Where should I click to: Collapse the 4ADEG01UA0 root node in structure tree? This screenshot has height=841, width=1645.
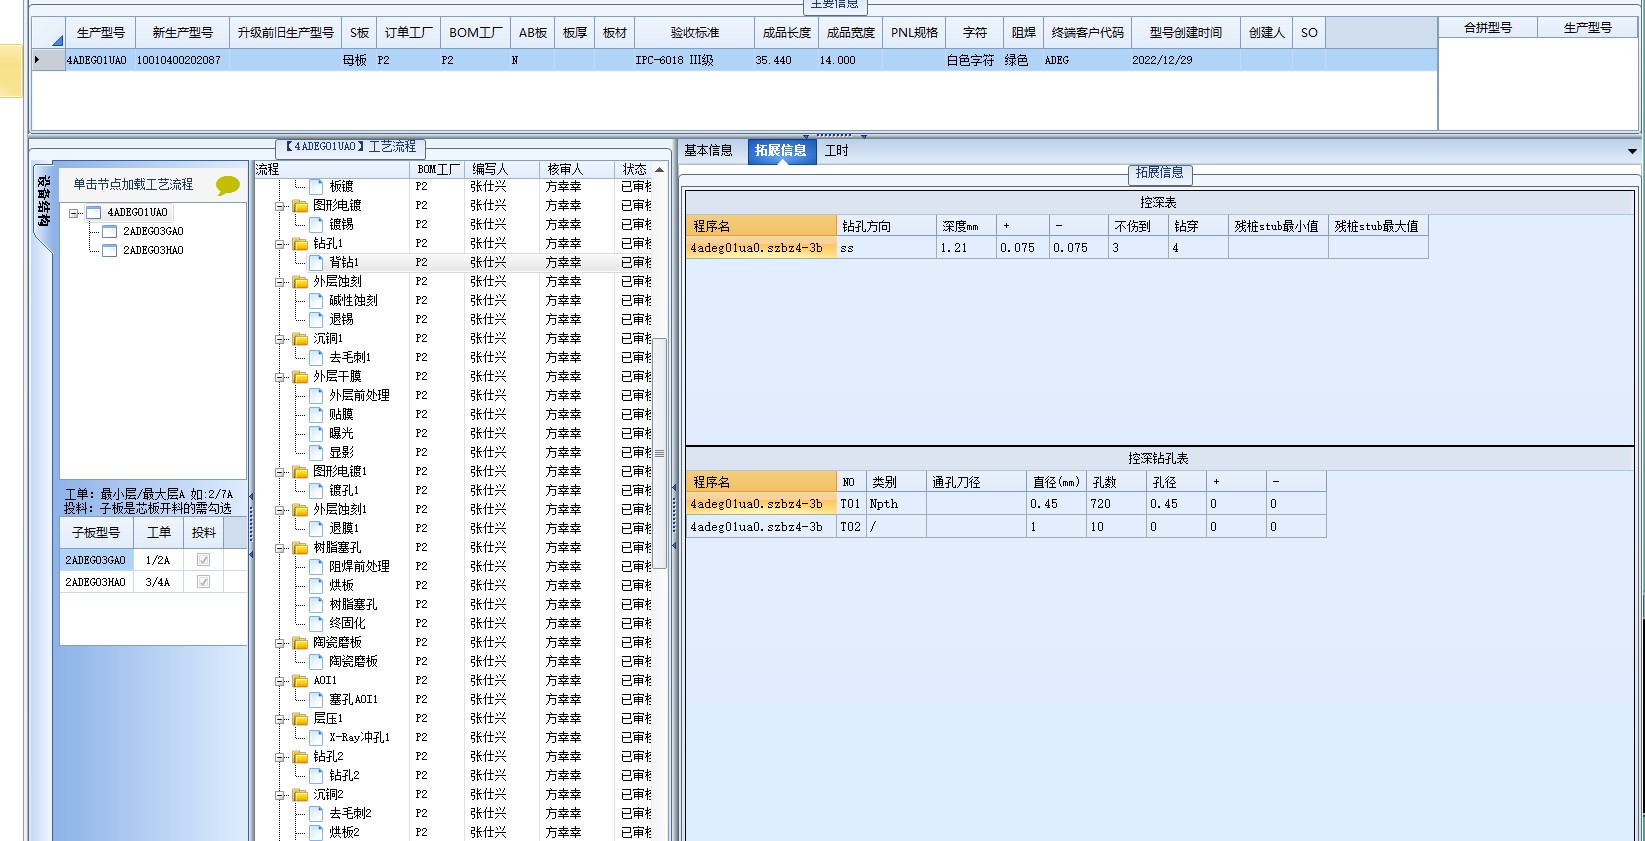[x=74, y=213]
